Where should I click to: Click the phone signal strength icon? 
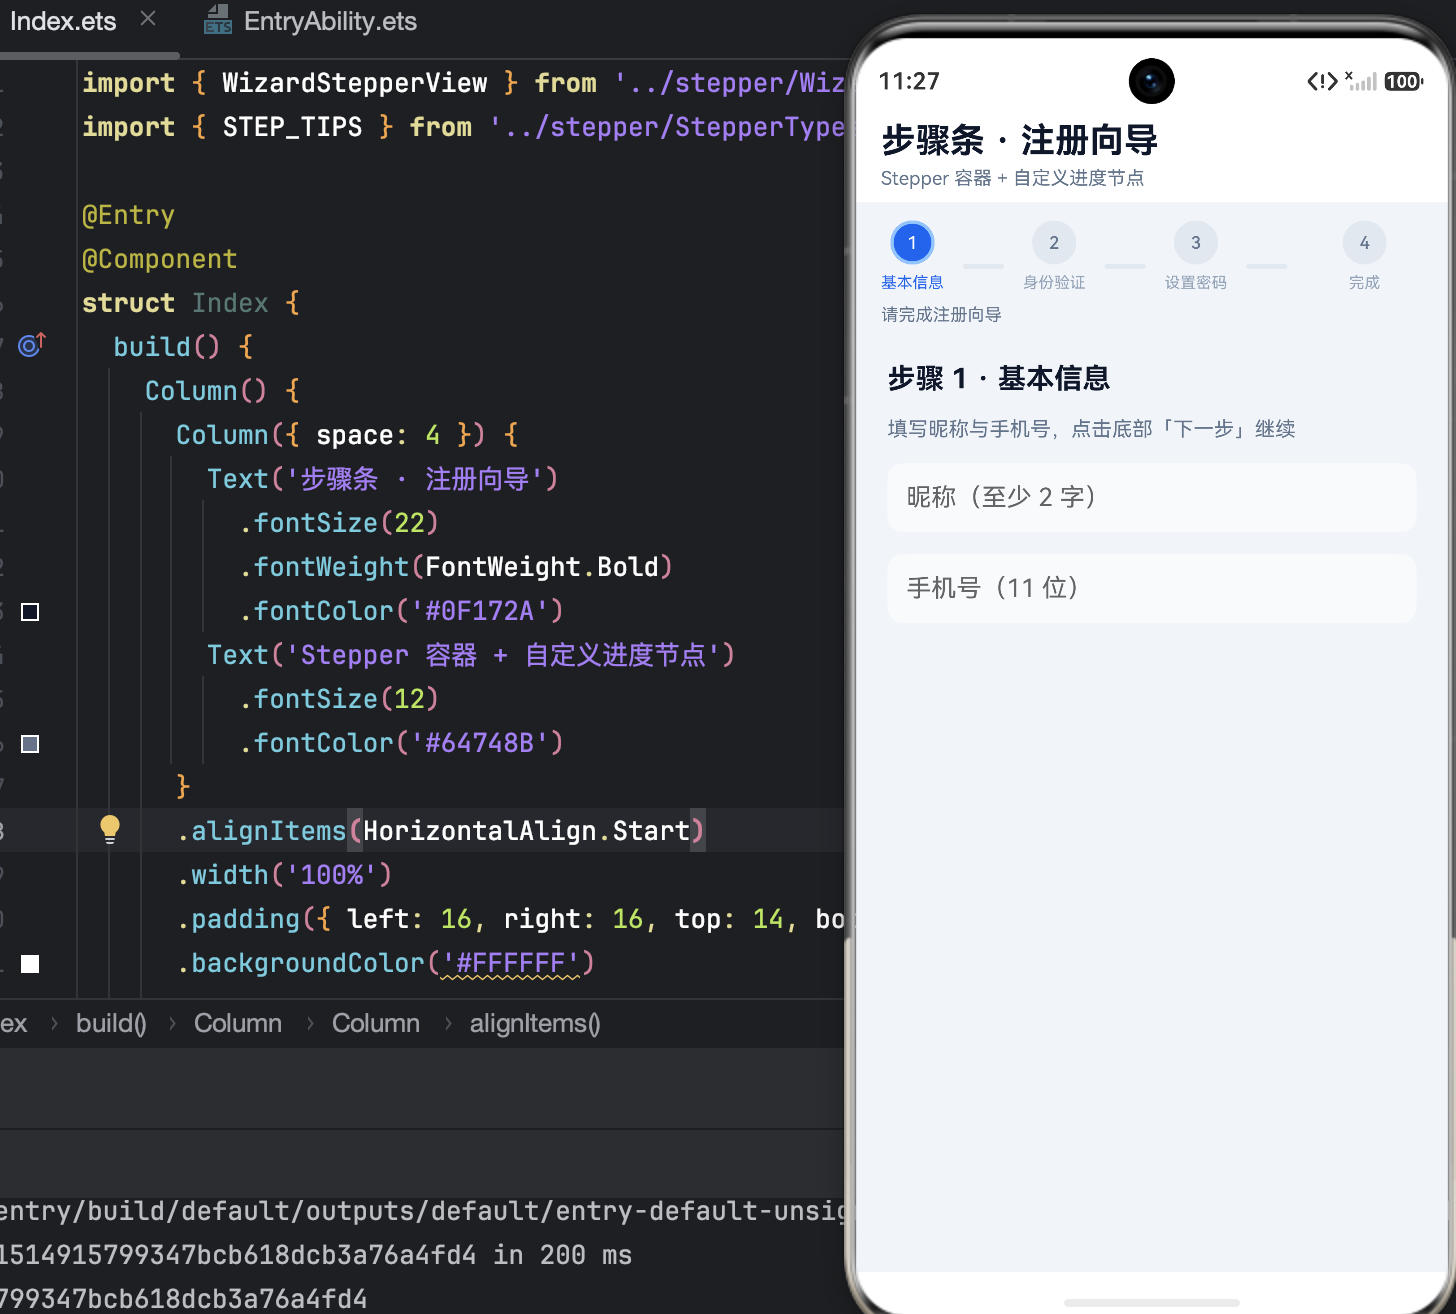pos(1362,81)
